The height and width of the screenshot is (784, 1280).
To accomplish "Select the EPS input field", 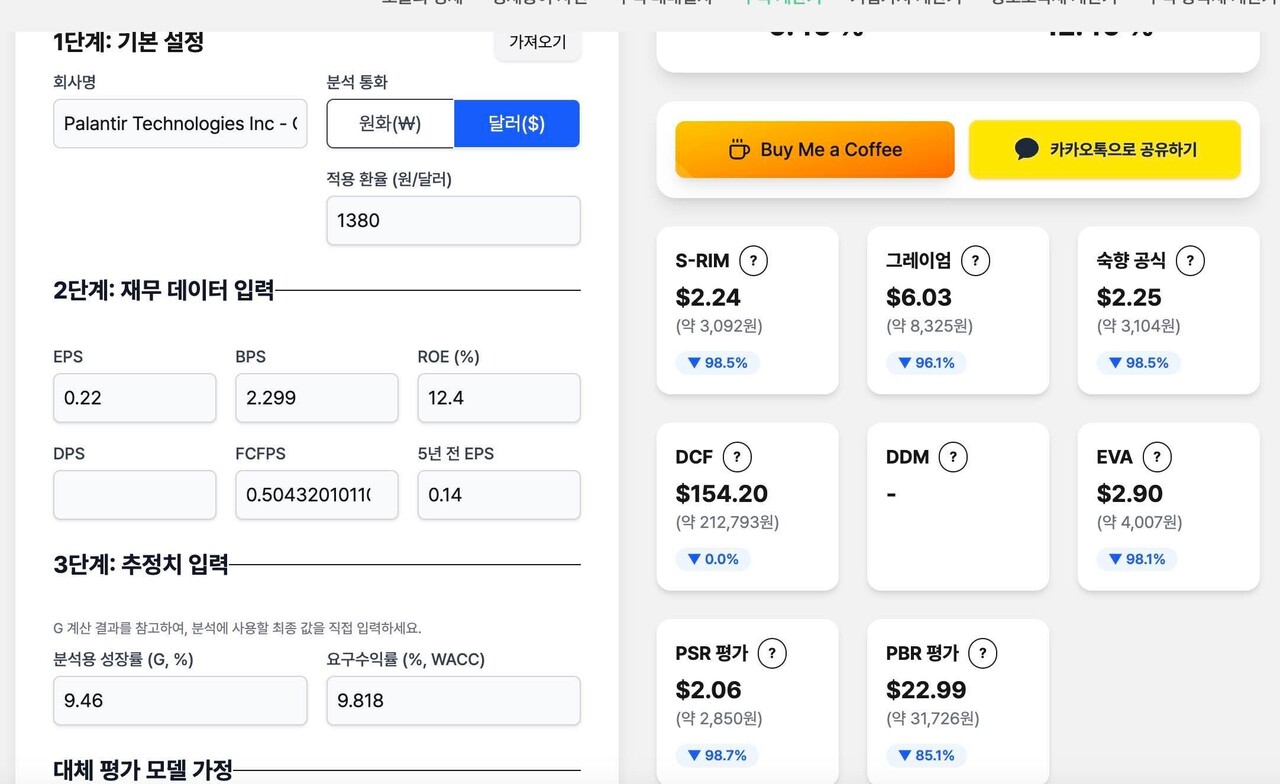I will tap(134, 398).
